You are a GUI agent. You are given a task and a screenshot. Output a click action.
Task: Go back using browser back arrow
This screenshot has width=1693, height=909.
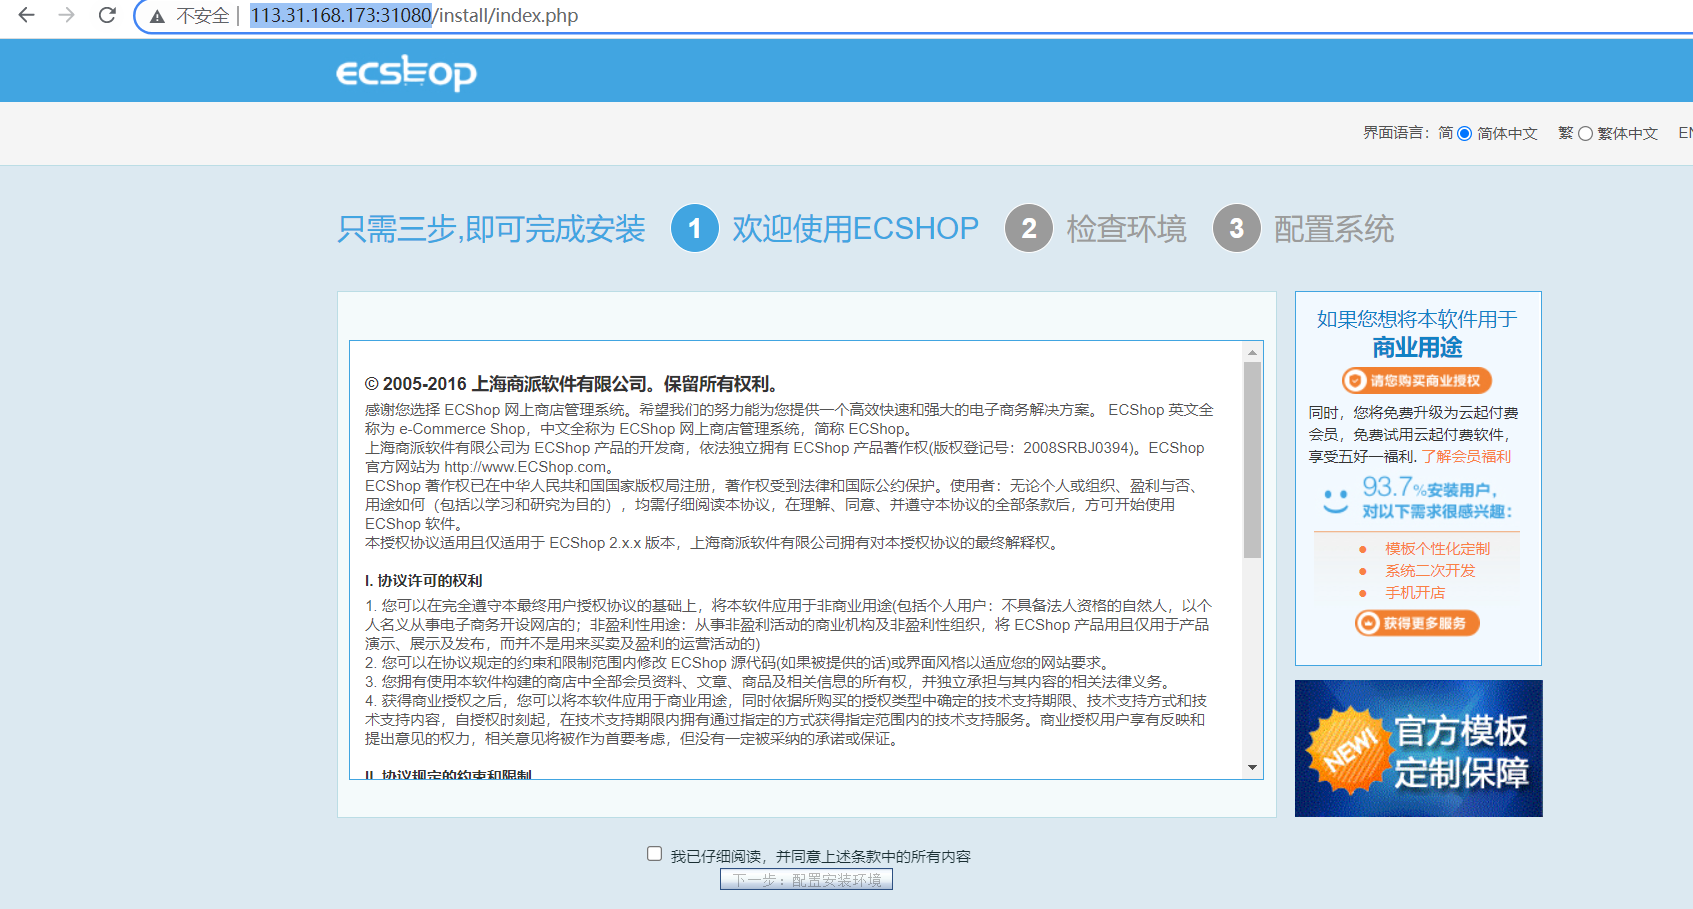click(x=27, y=15)
